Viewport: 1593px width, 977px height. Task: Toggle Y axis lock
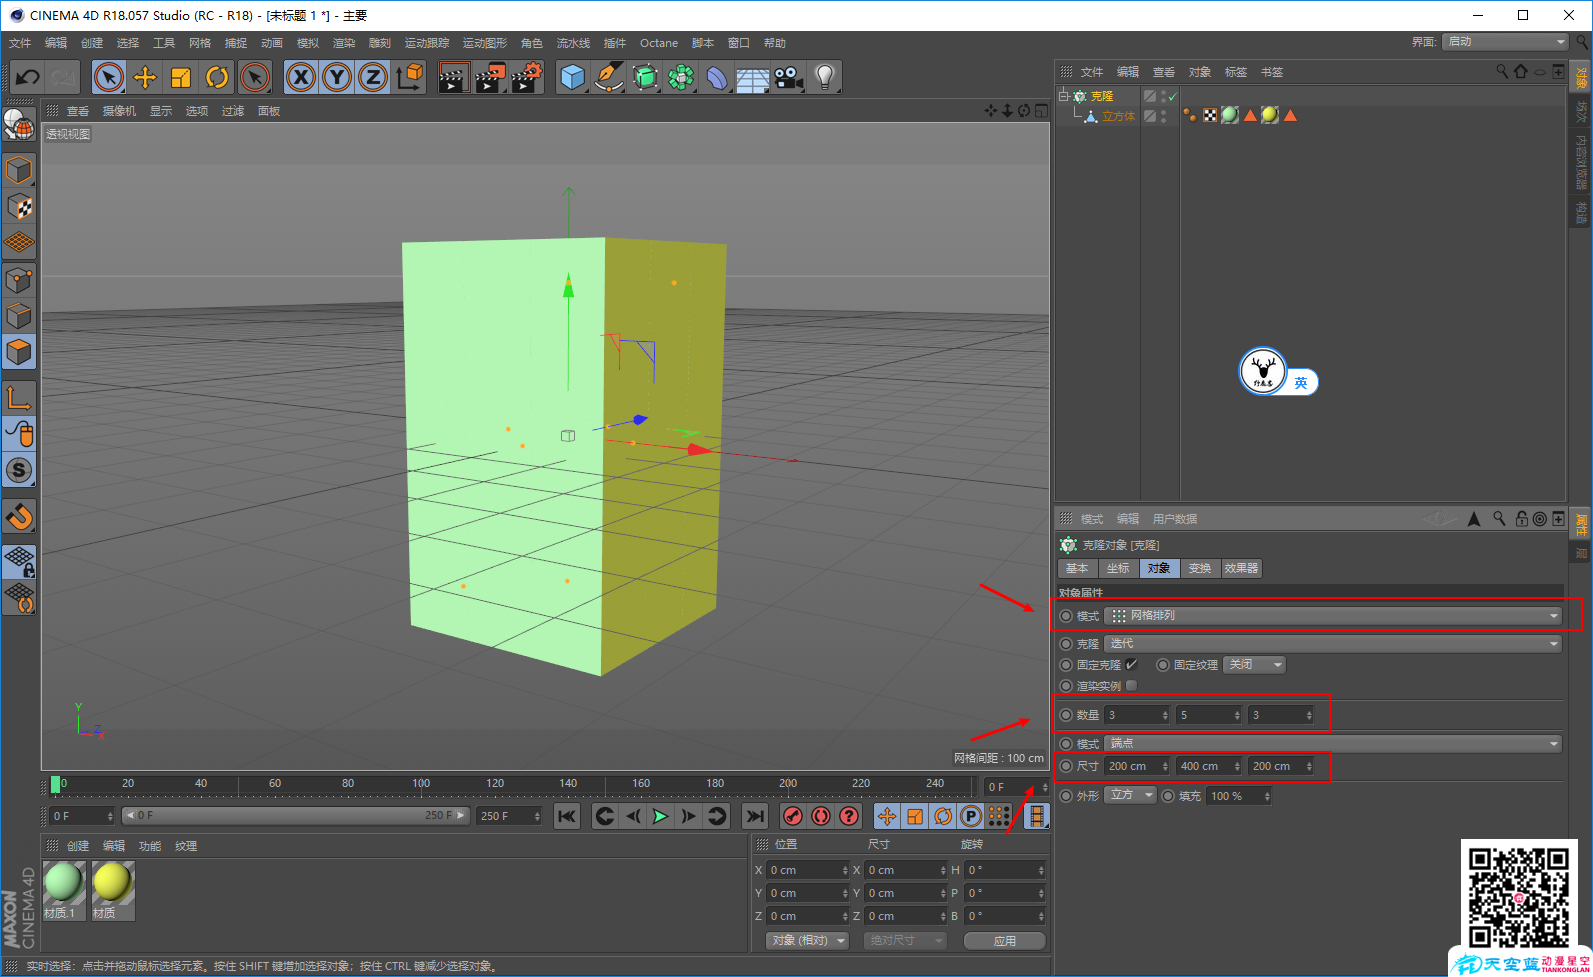click(337, 77)
